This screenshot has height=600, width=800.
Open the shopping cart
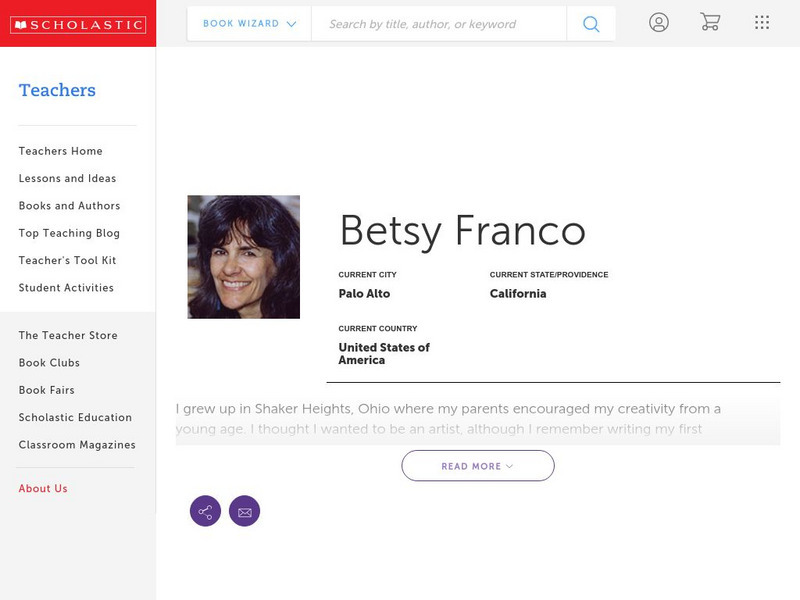pos(710,23)
